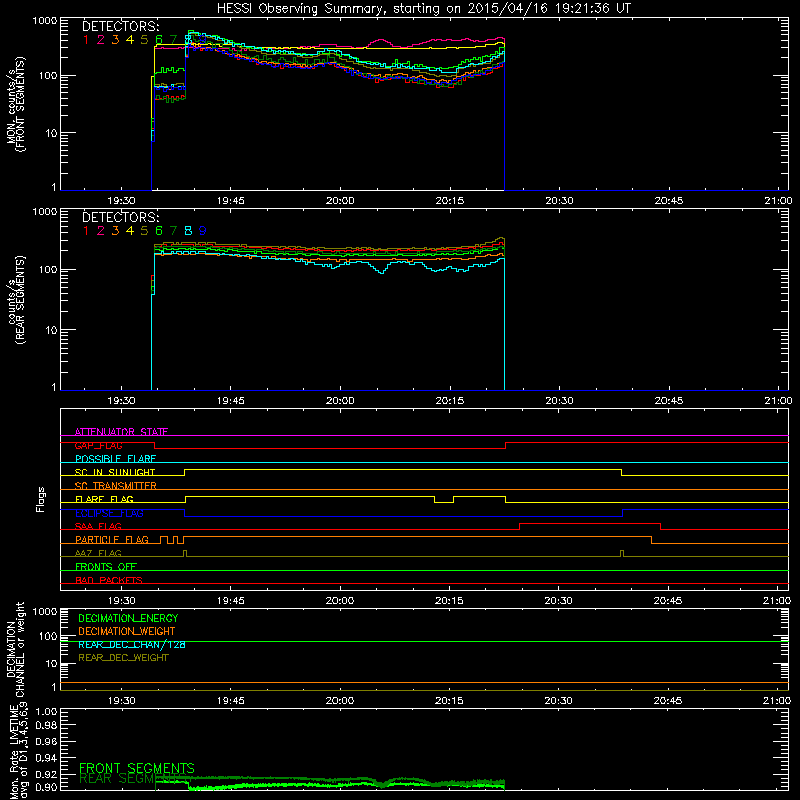Click 20:45 time label under decimation plot
Image resolution: width=800 pixels, height=800 pixels.
coord(668,701)
